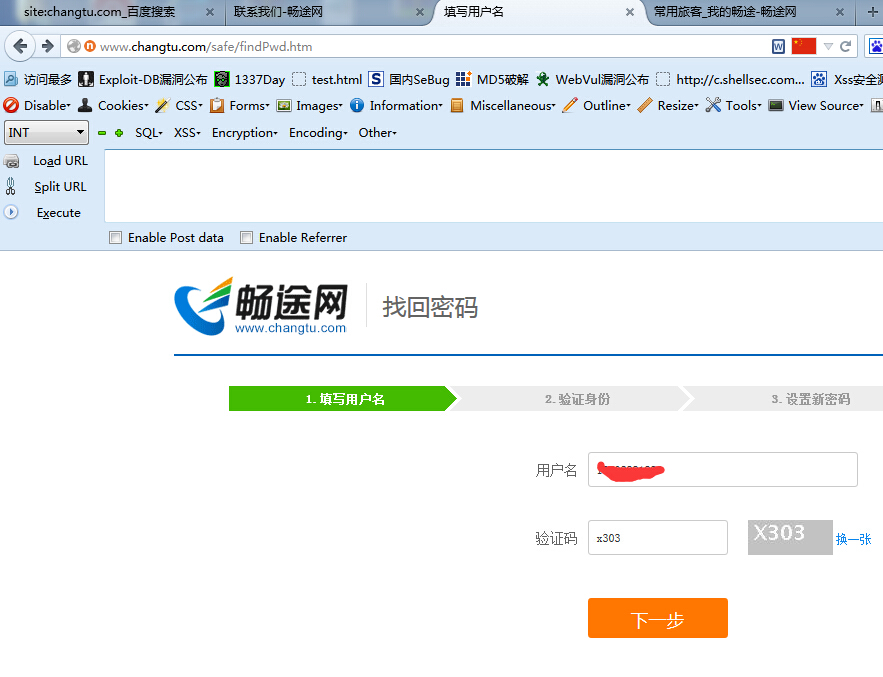Click the Load URL icon
This screenshot has width=883, height=677.
tap(11, 162)
